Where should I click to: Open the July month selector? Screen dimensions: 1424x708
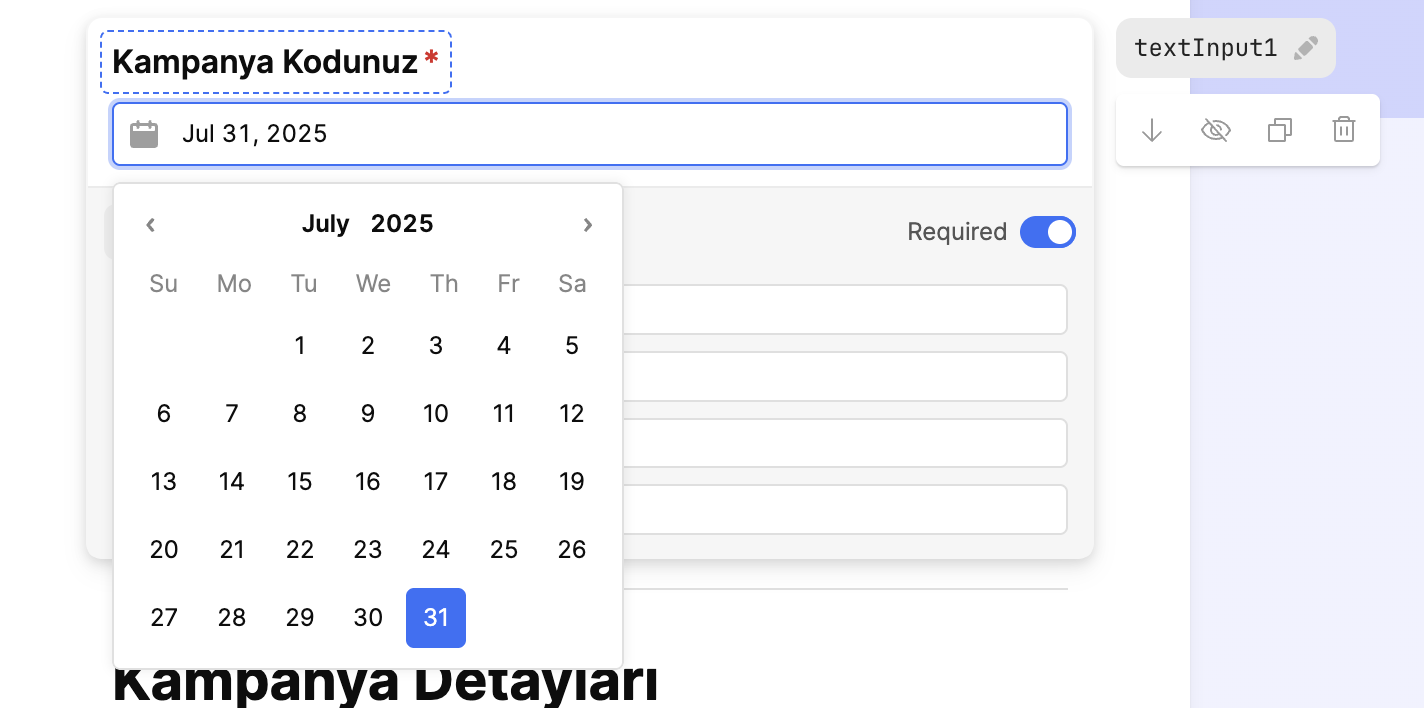pos(325,223)
